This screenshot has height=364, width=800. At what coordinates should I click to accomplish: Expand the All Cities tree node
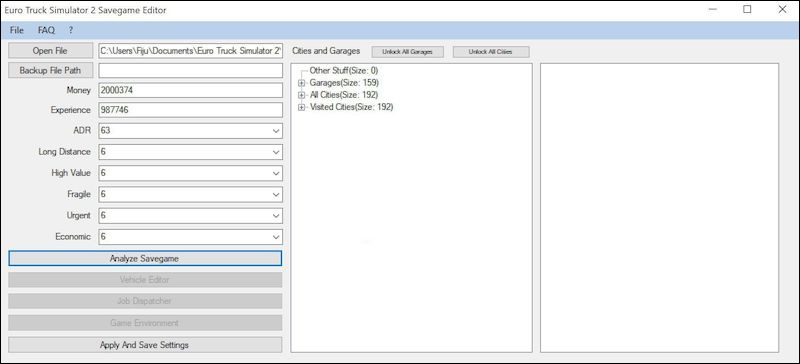point(302,95)
